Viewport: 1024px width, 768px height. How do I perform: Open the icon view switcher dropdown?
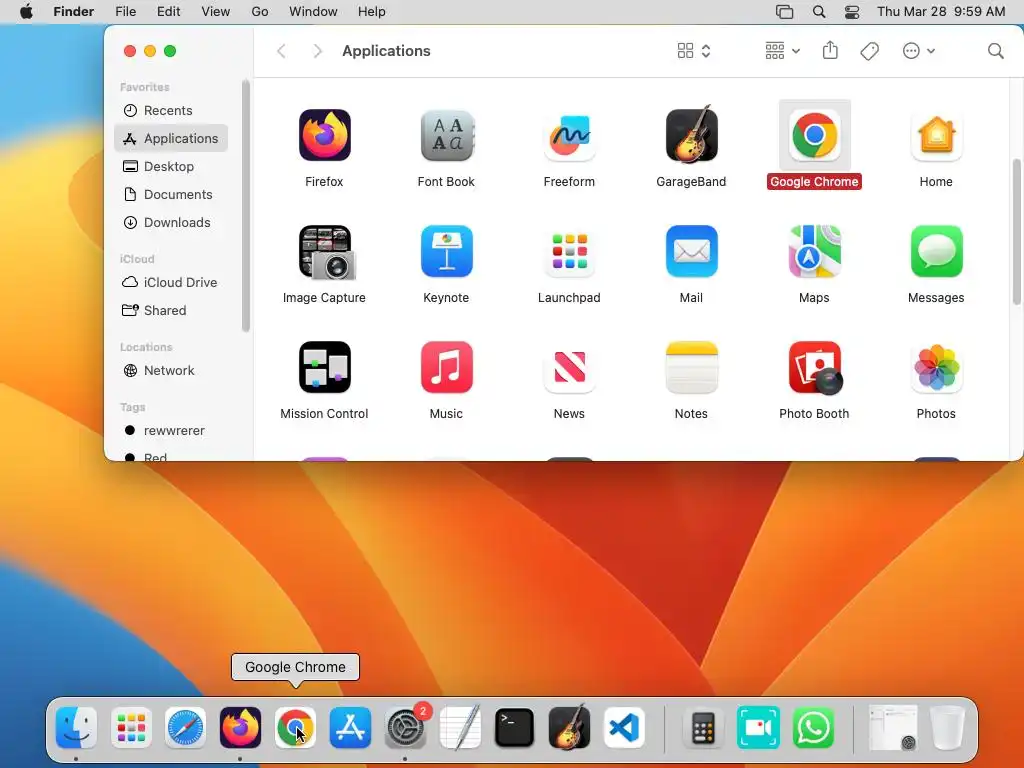(694, 51)
